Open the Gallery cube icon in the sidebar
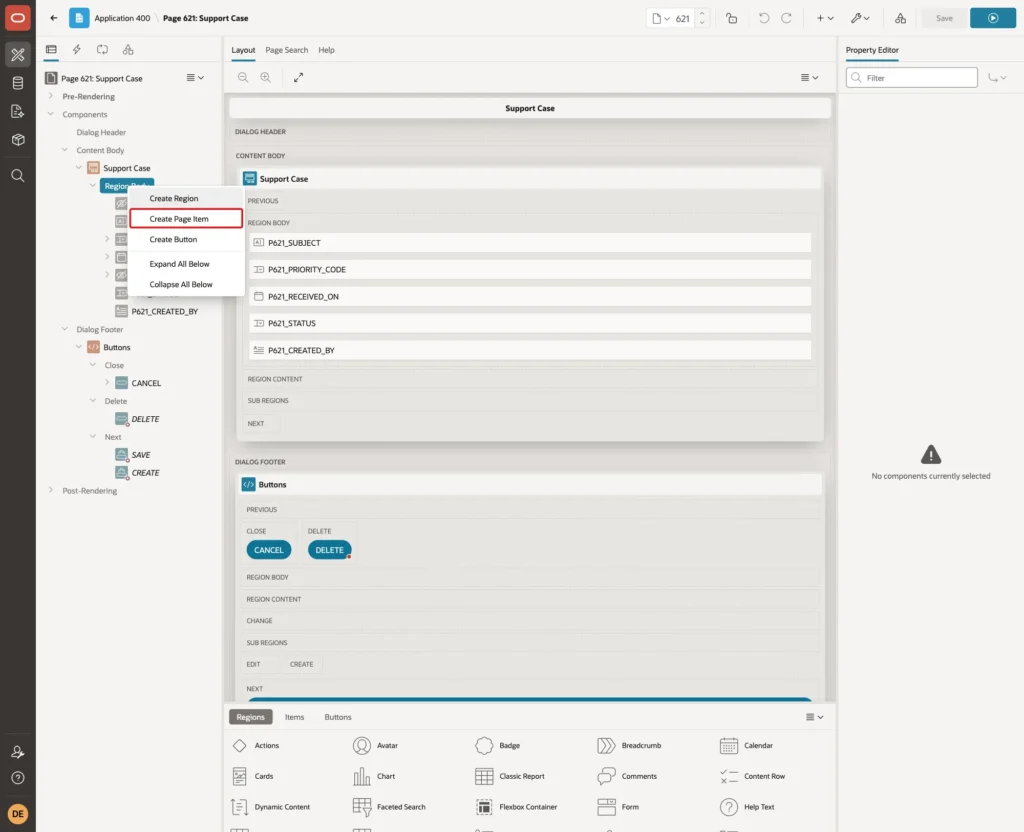The image size is (1024, 832). 18,139
